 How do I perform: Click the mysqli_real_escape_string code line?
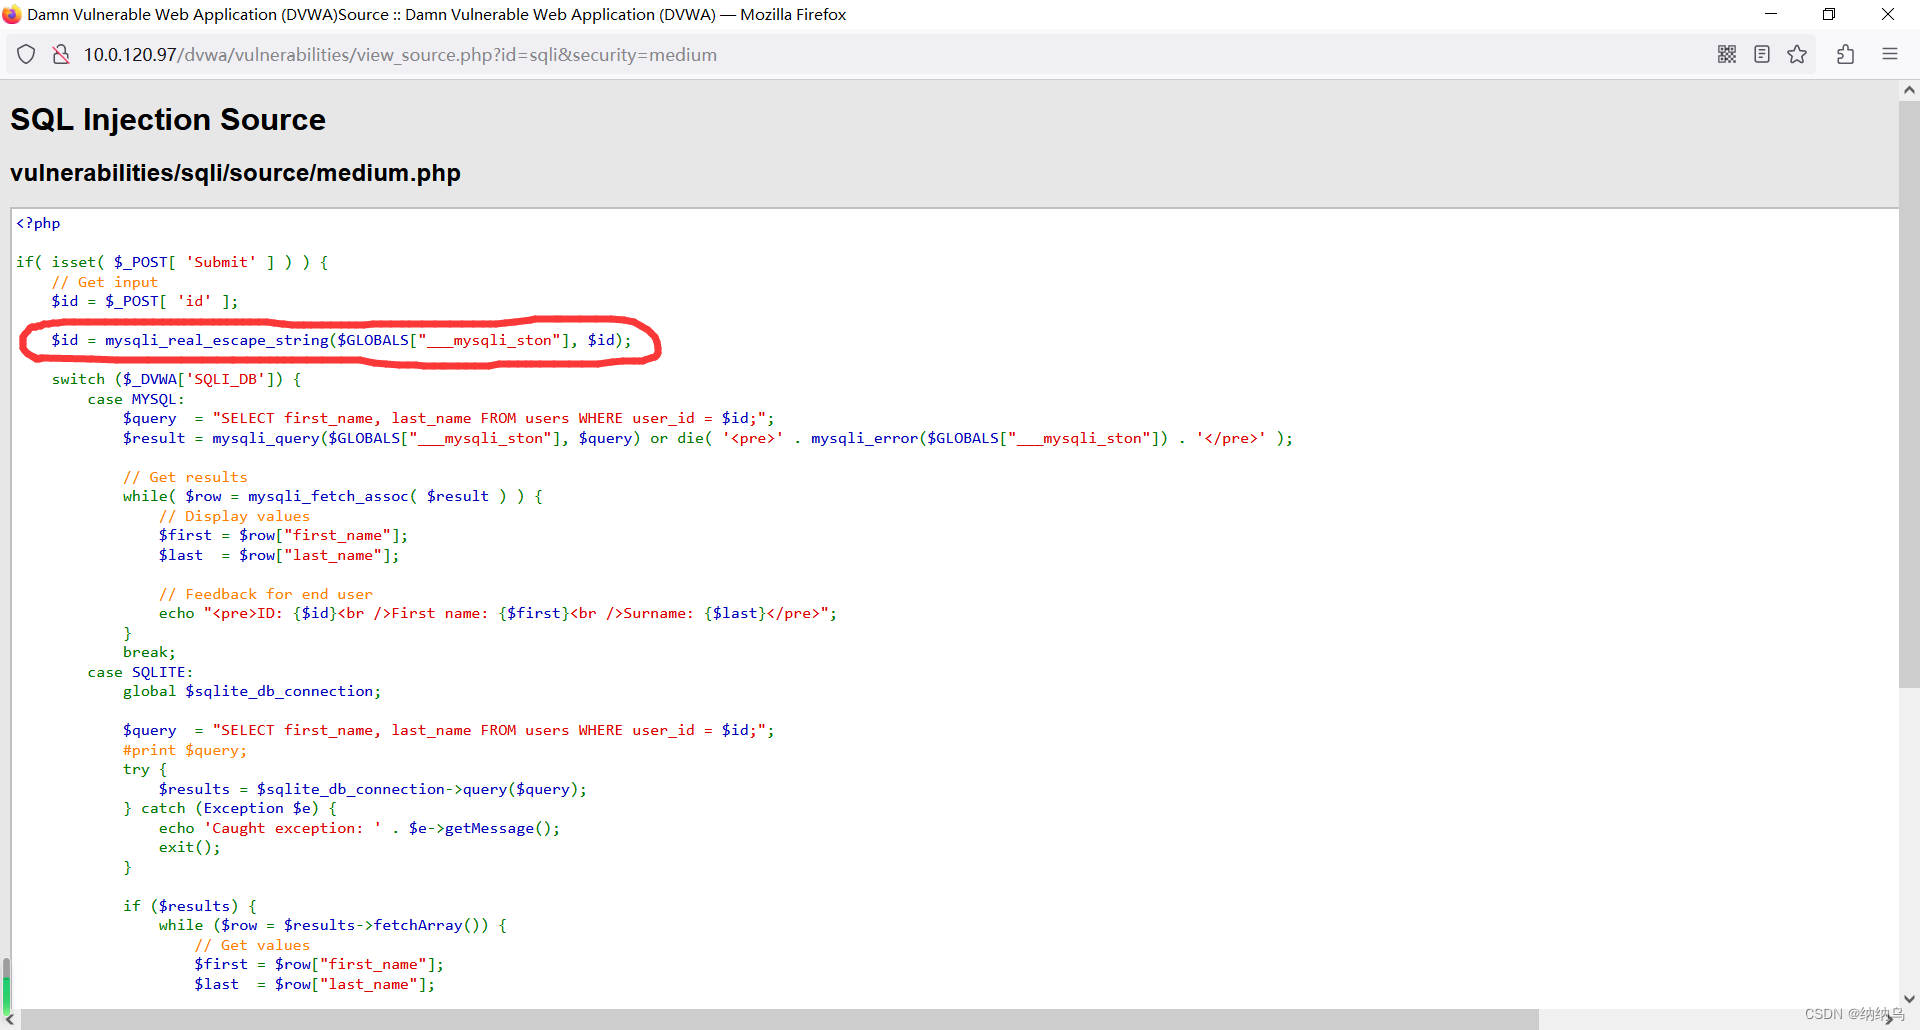[341, 340]
